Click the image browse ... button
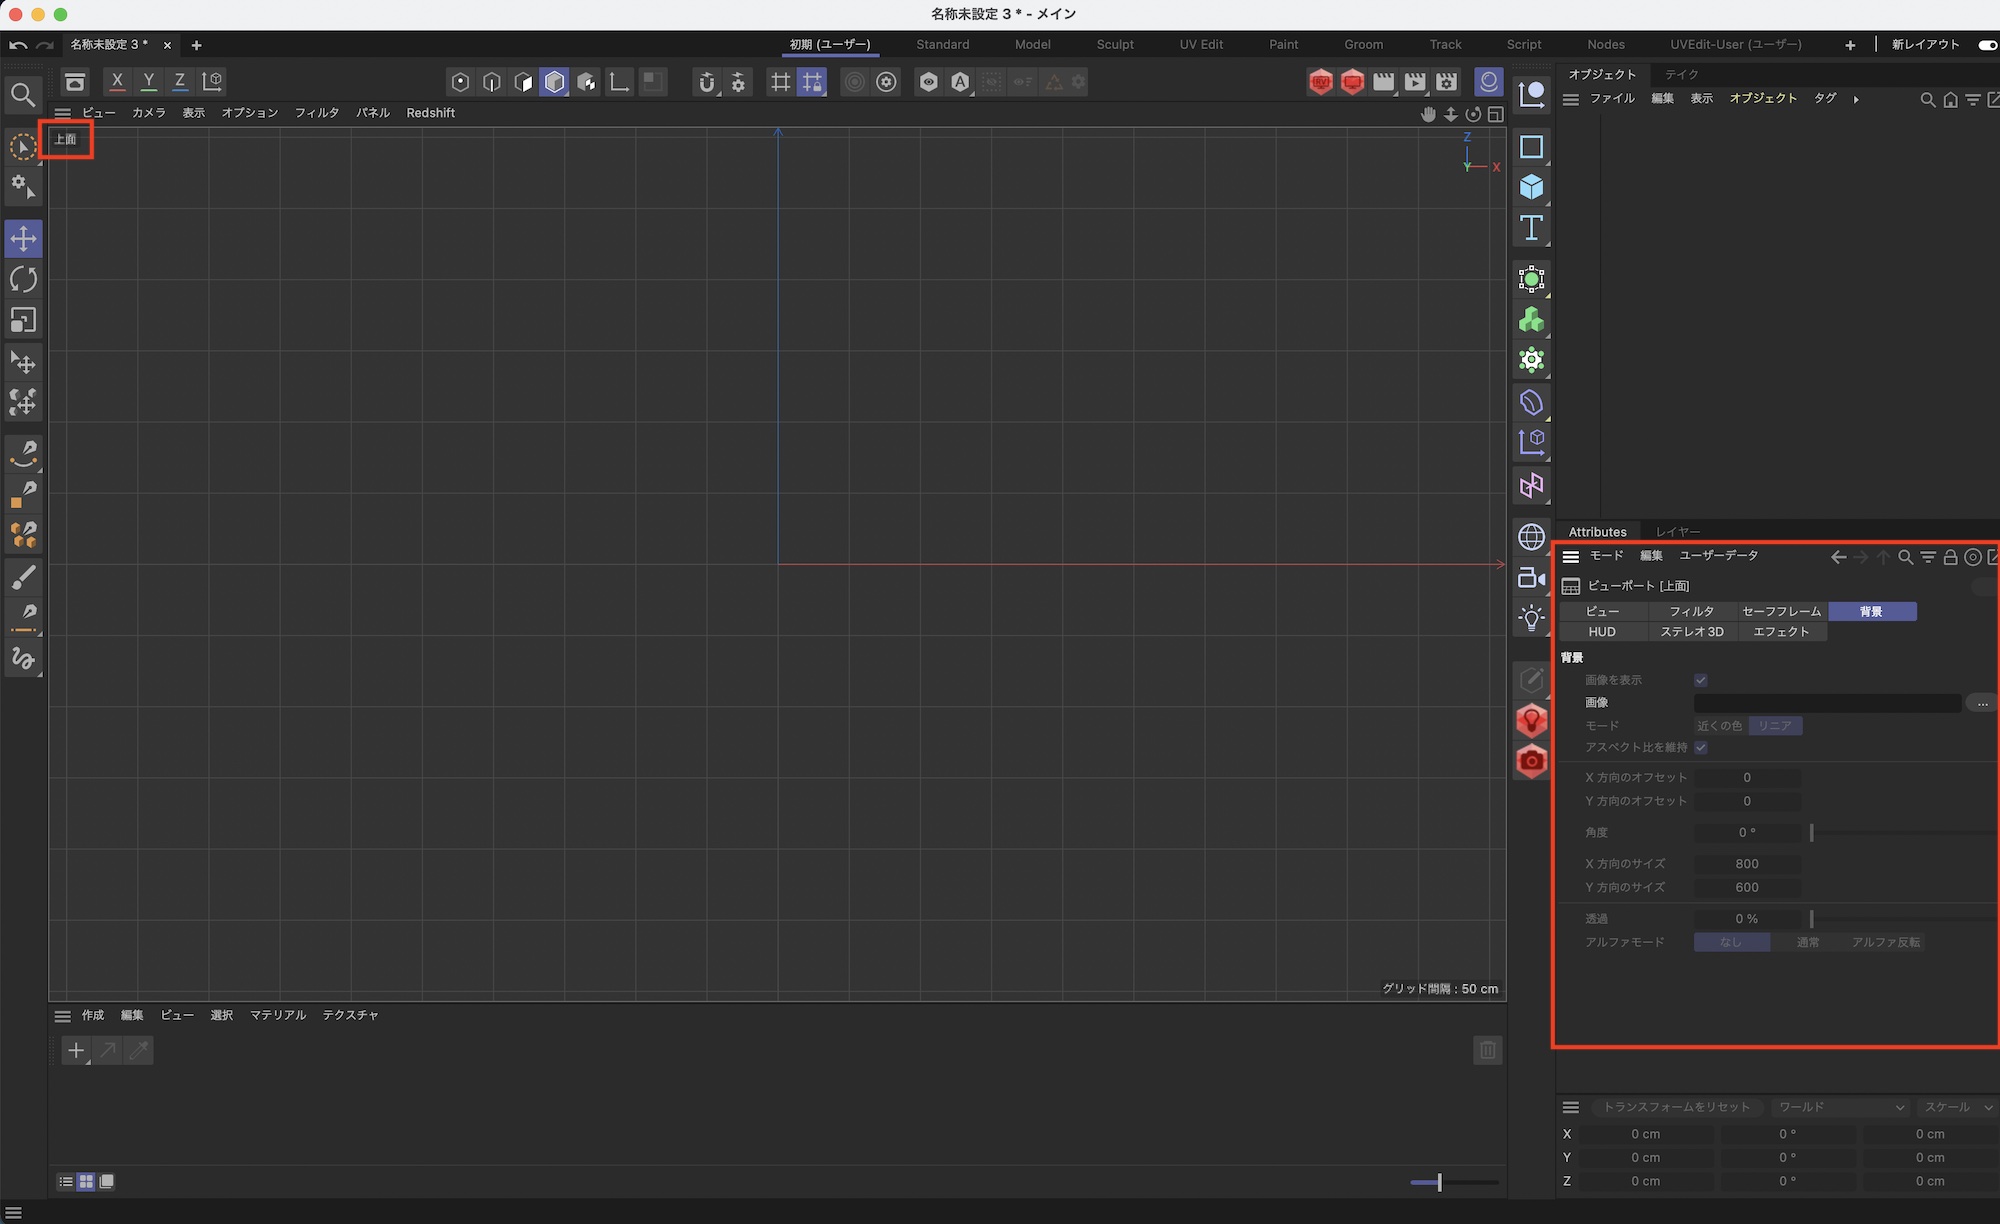This screenshot has width=2000, height=1224. pos(1982,703)
